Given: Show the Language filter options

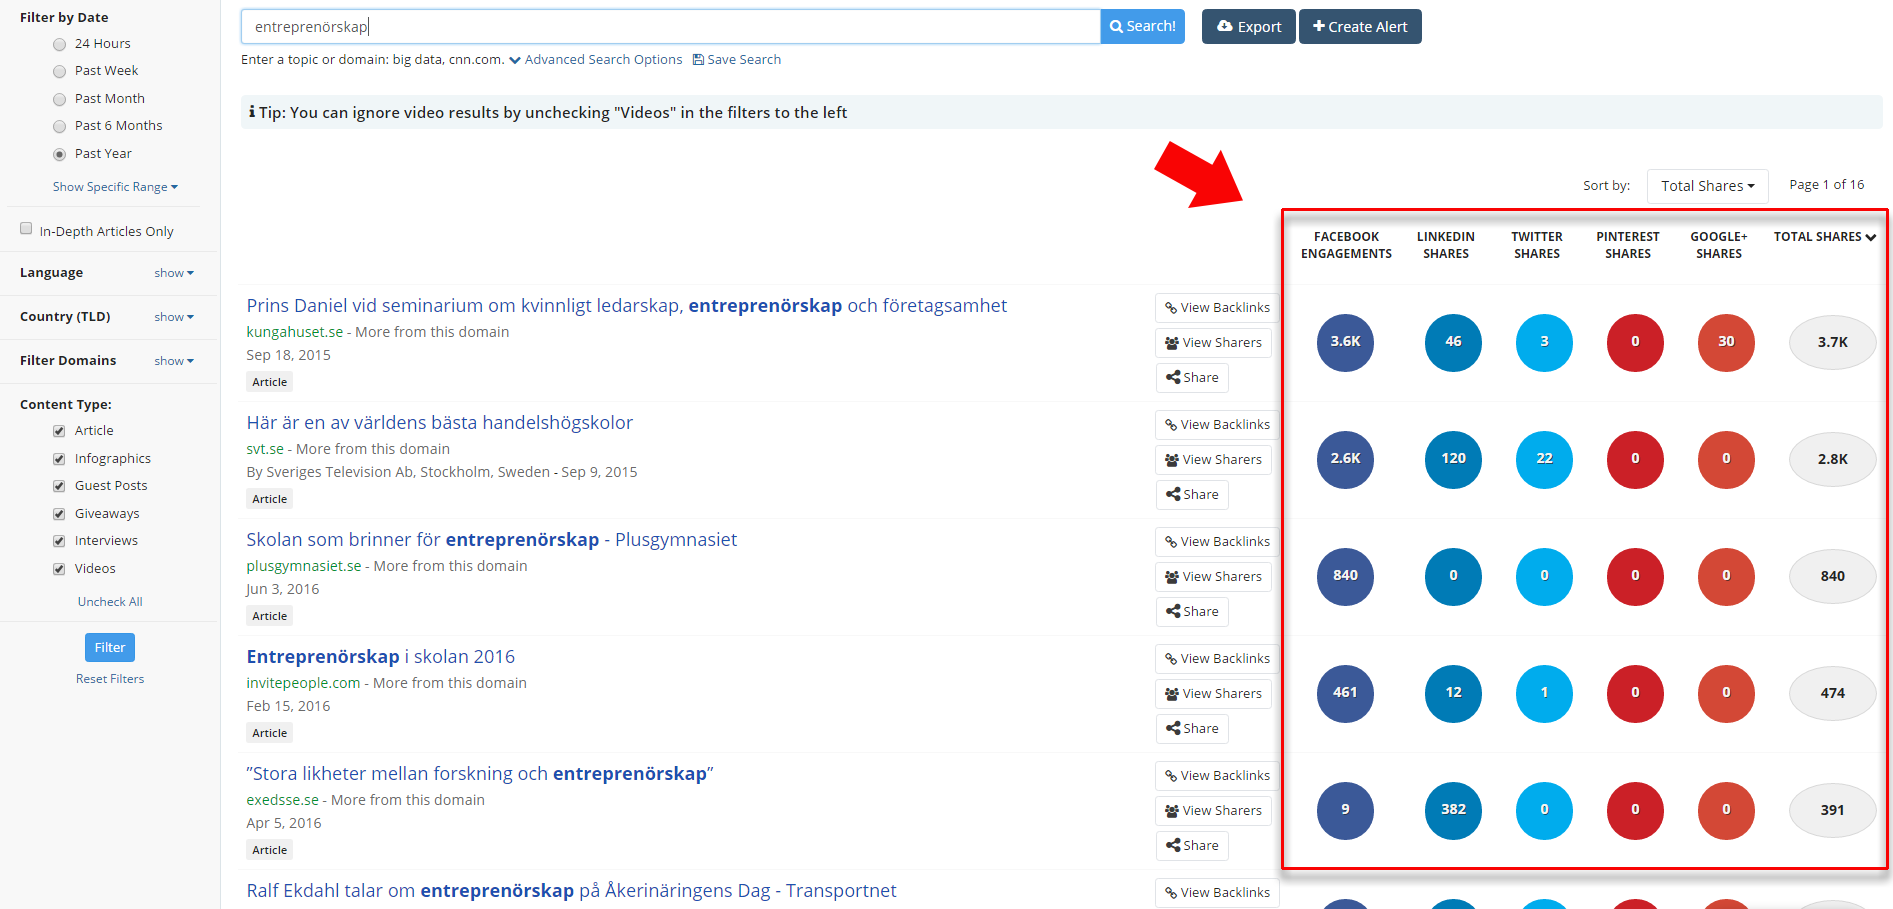Looking at the screenshot, I should pos(174,273).
